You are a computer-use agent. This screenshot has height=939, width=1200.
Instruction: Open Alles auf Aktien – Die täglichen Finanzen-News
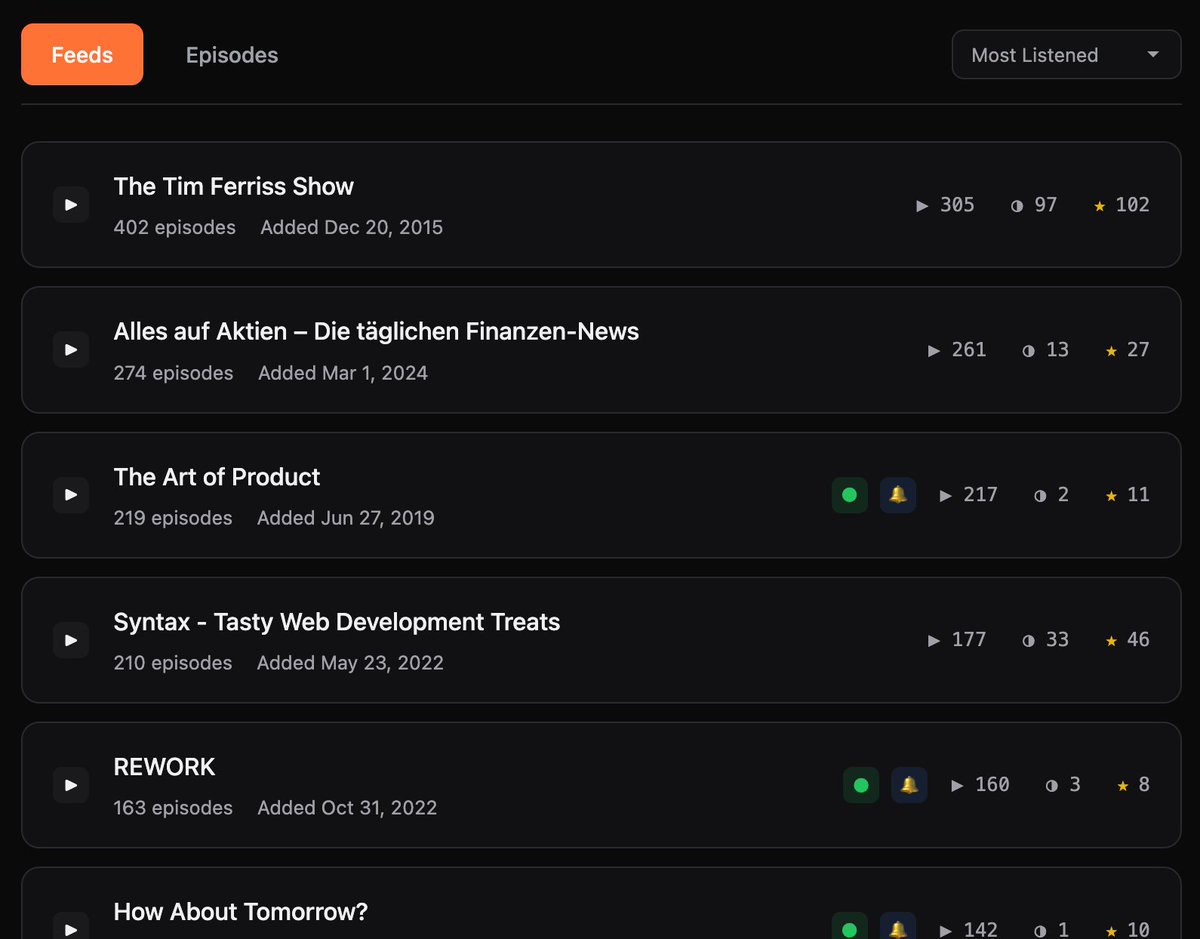tap(376, 332)
